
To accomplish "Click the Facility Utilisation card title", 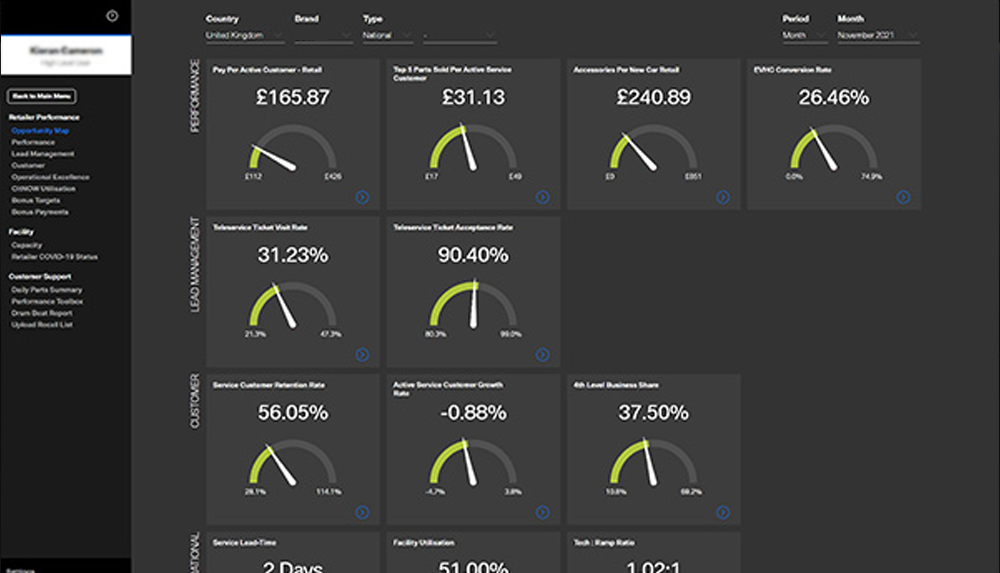I will [423, 543].
